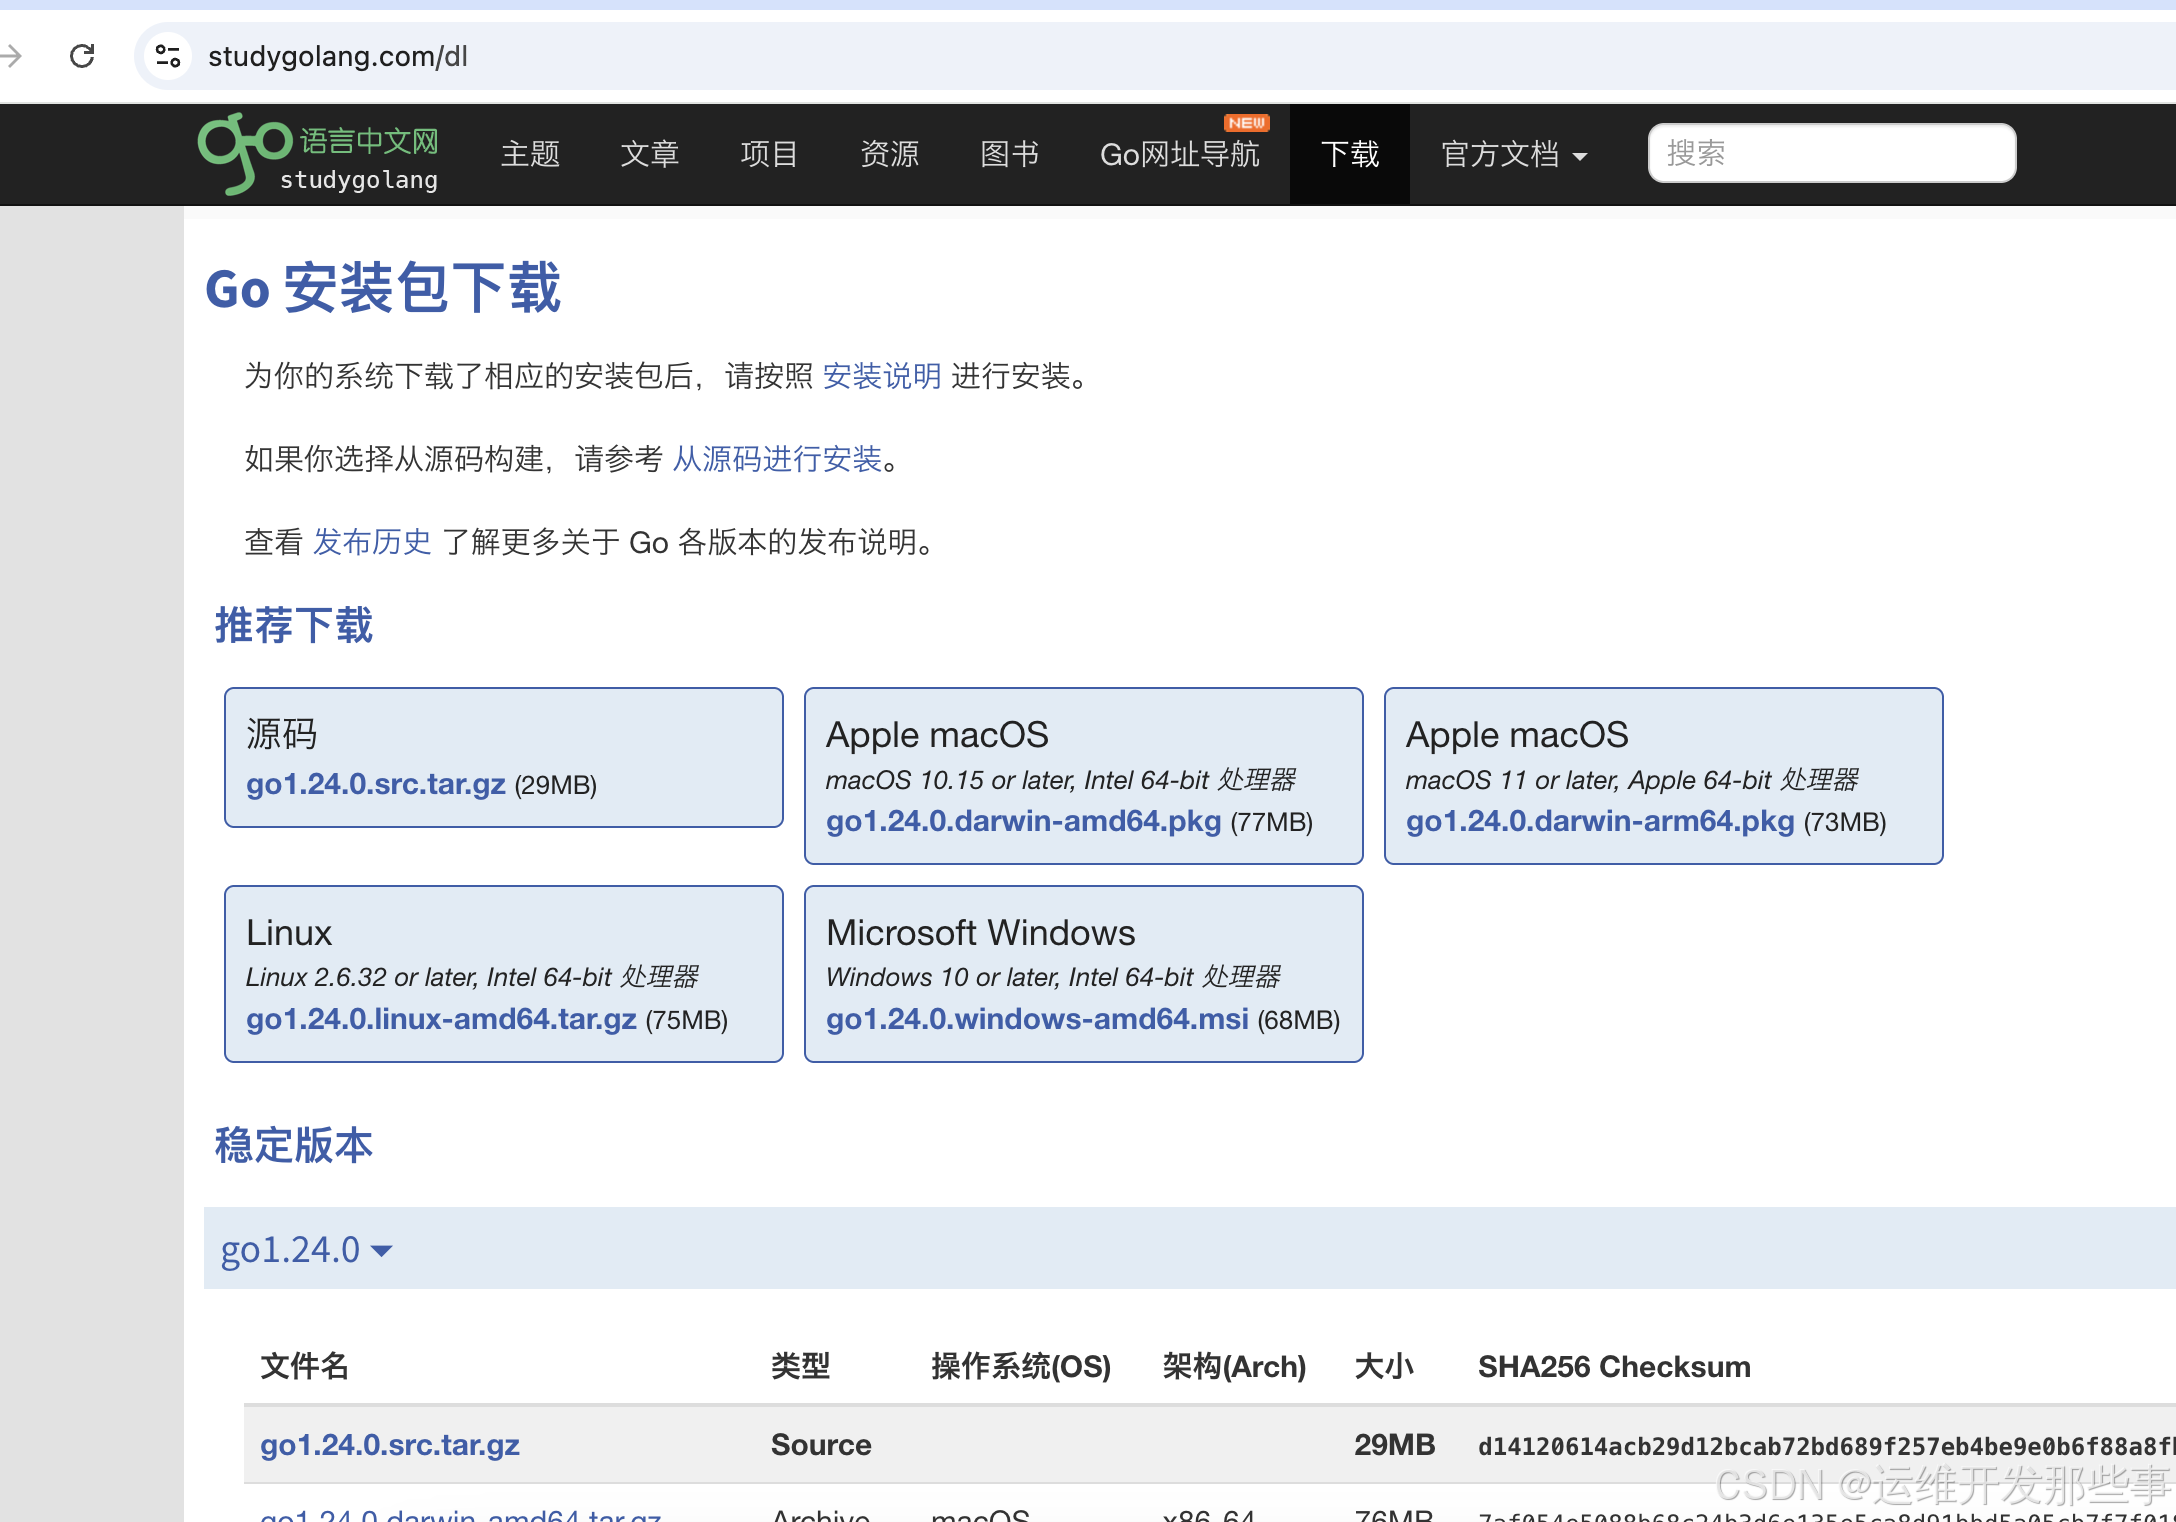Image resolution: width=2176 pixels, height=1522 pixels.
Task: Download go1.24.0.darwin-arm64.pkg in the recommended box
Action: tap(1599, 821)
